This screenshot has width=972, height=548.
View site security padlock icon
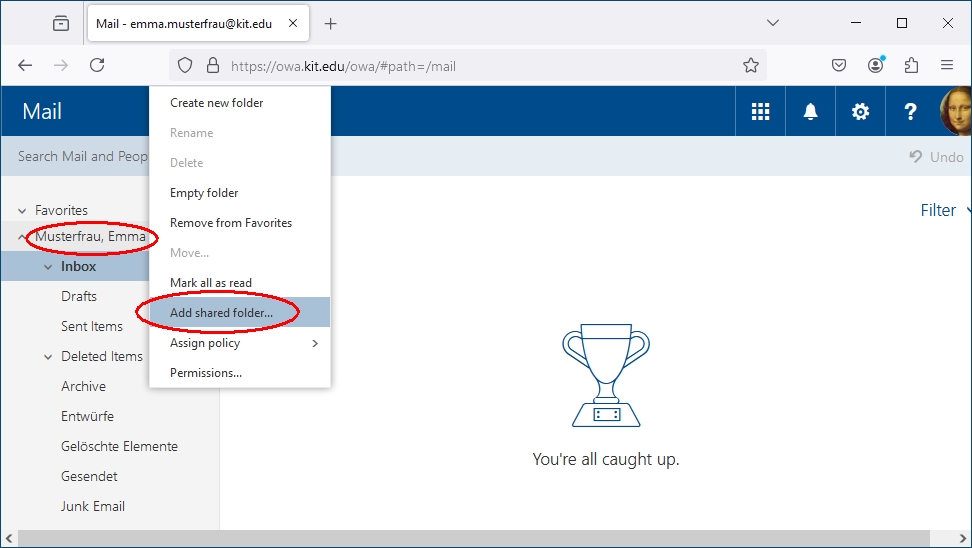213,65
